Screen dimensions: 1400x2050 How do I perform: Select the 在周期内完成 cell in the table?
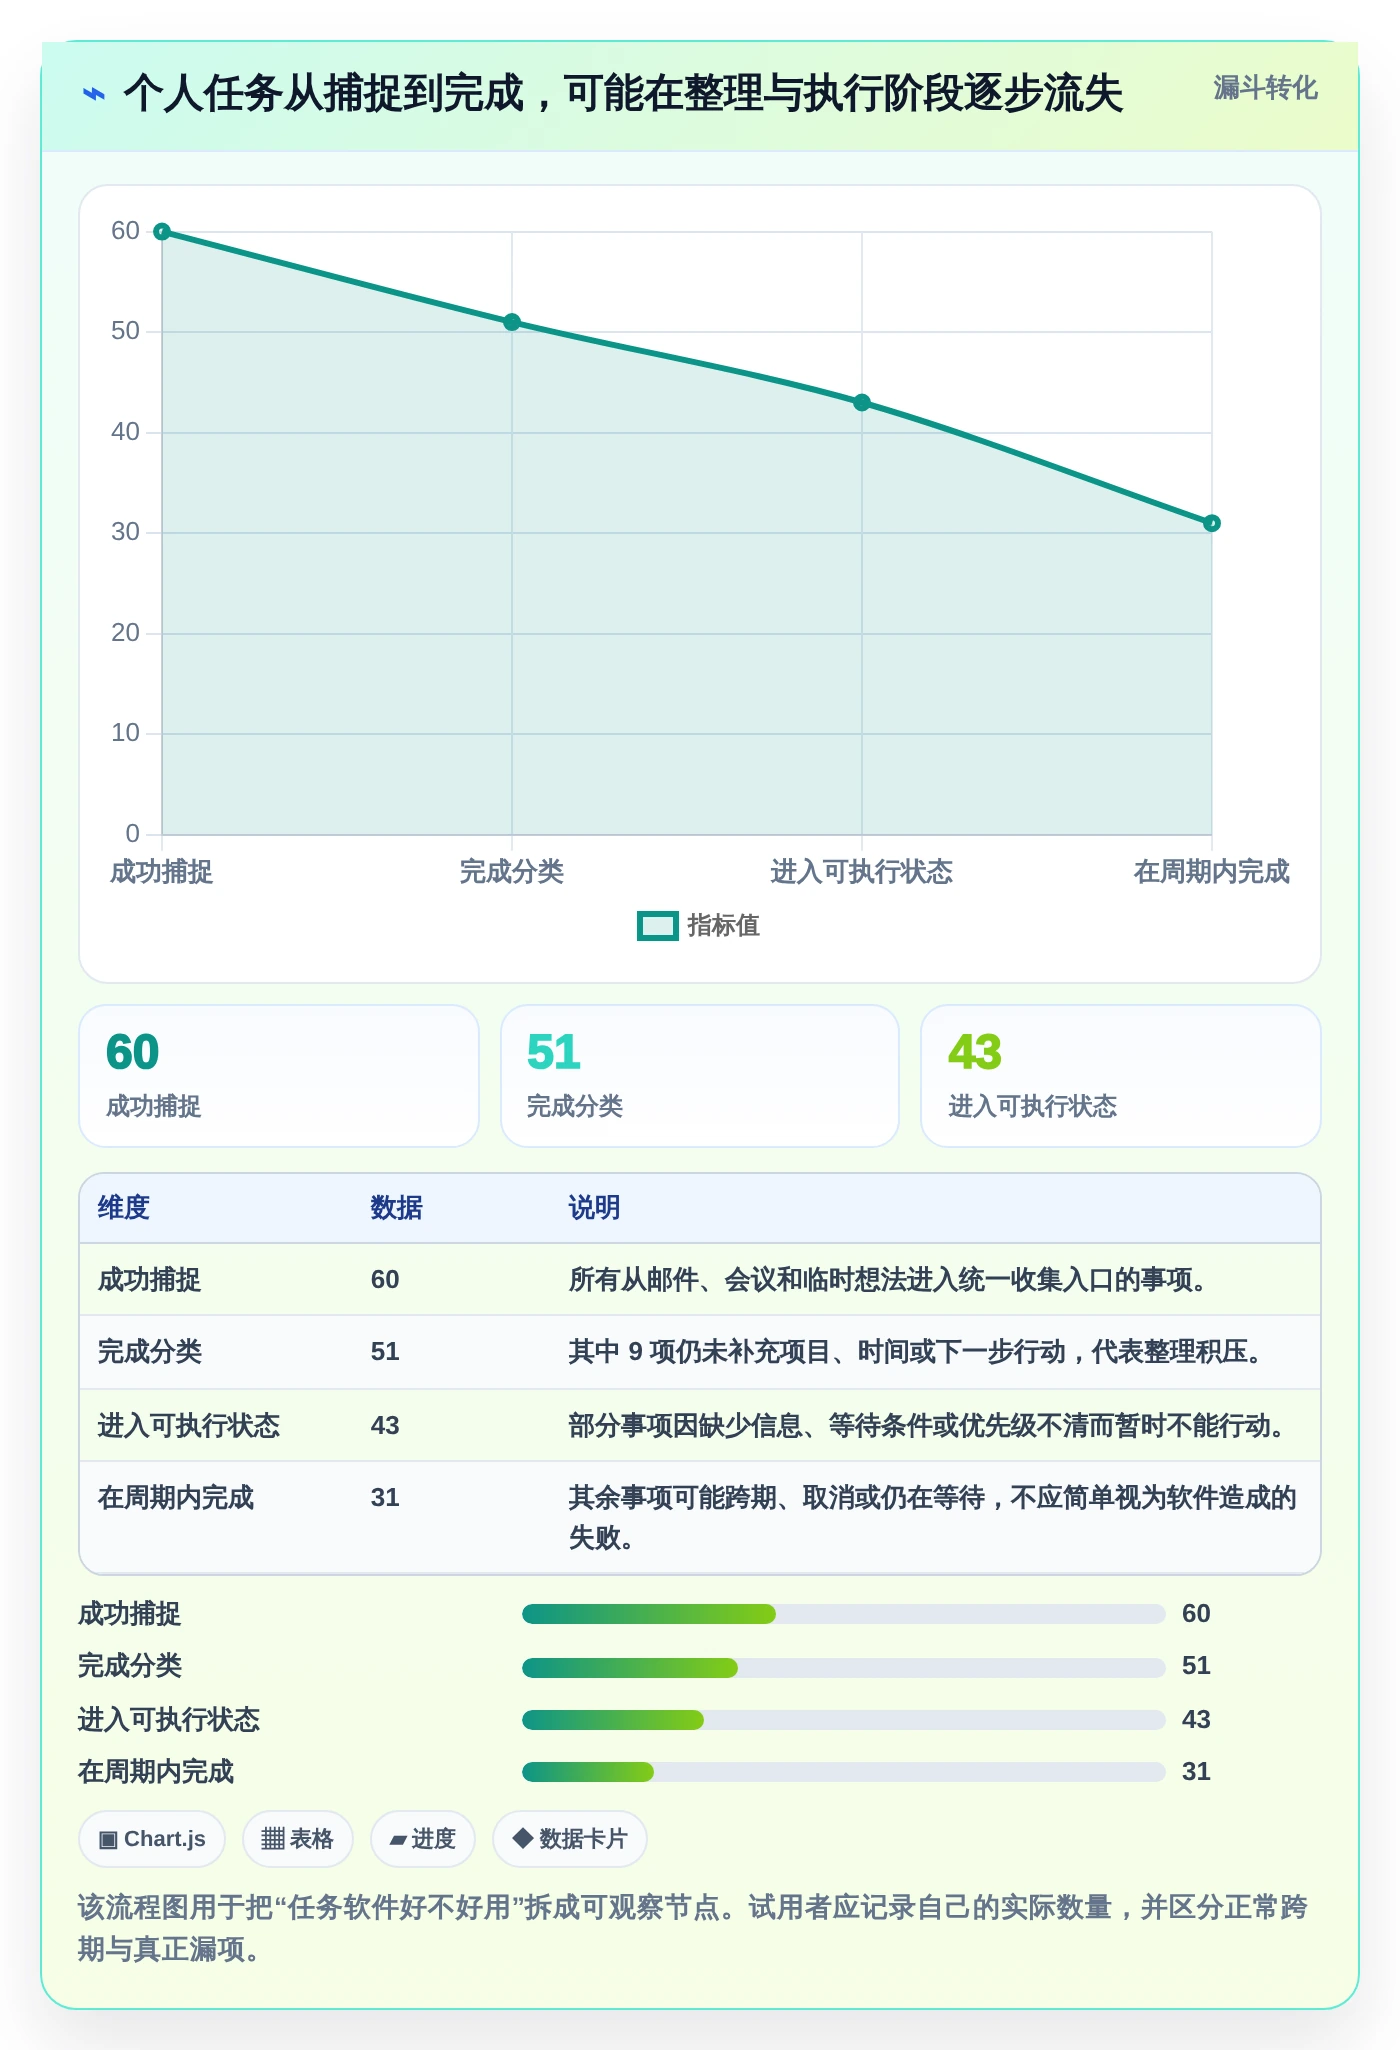tap(176, 1498)
